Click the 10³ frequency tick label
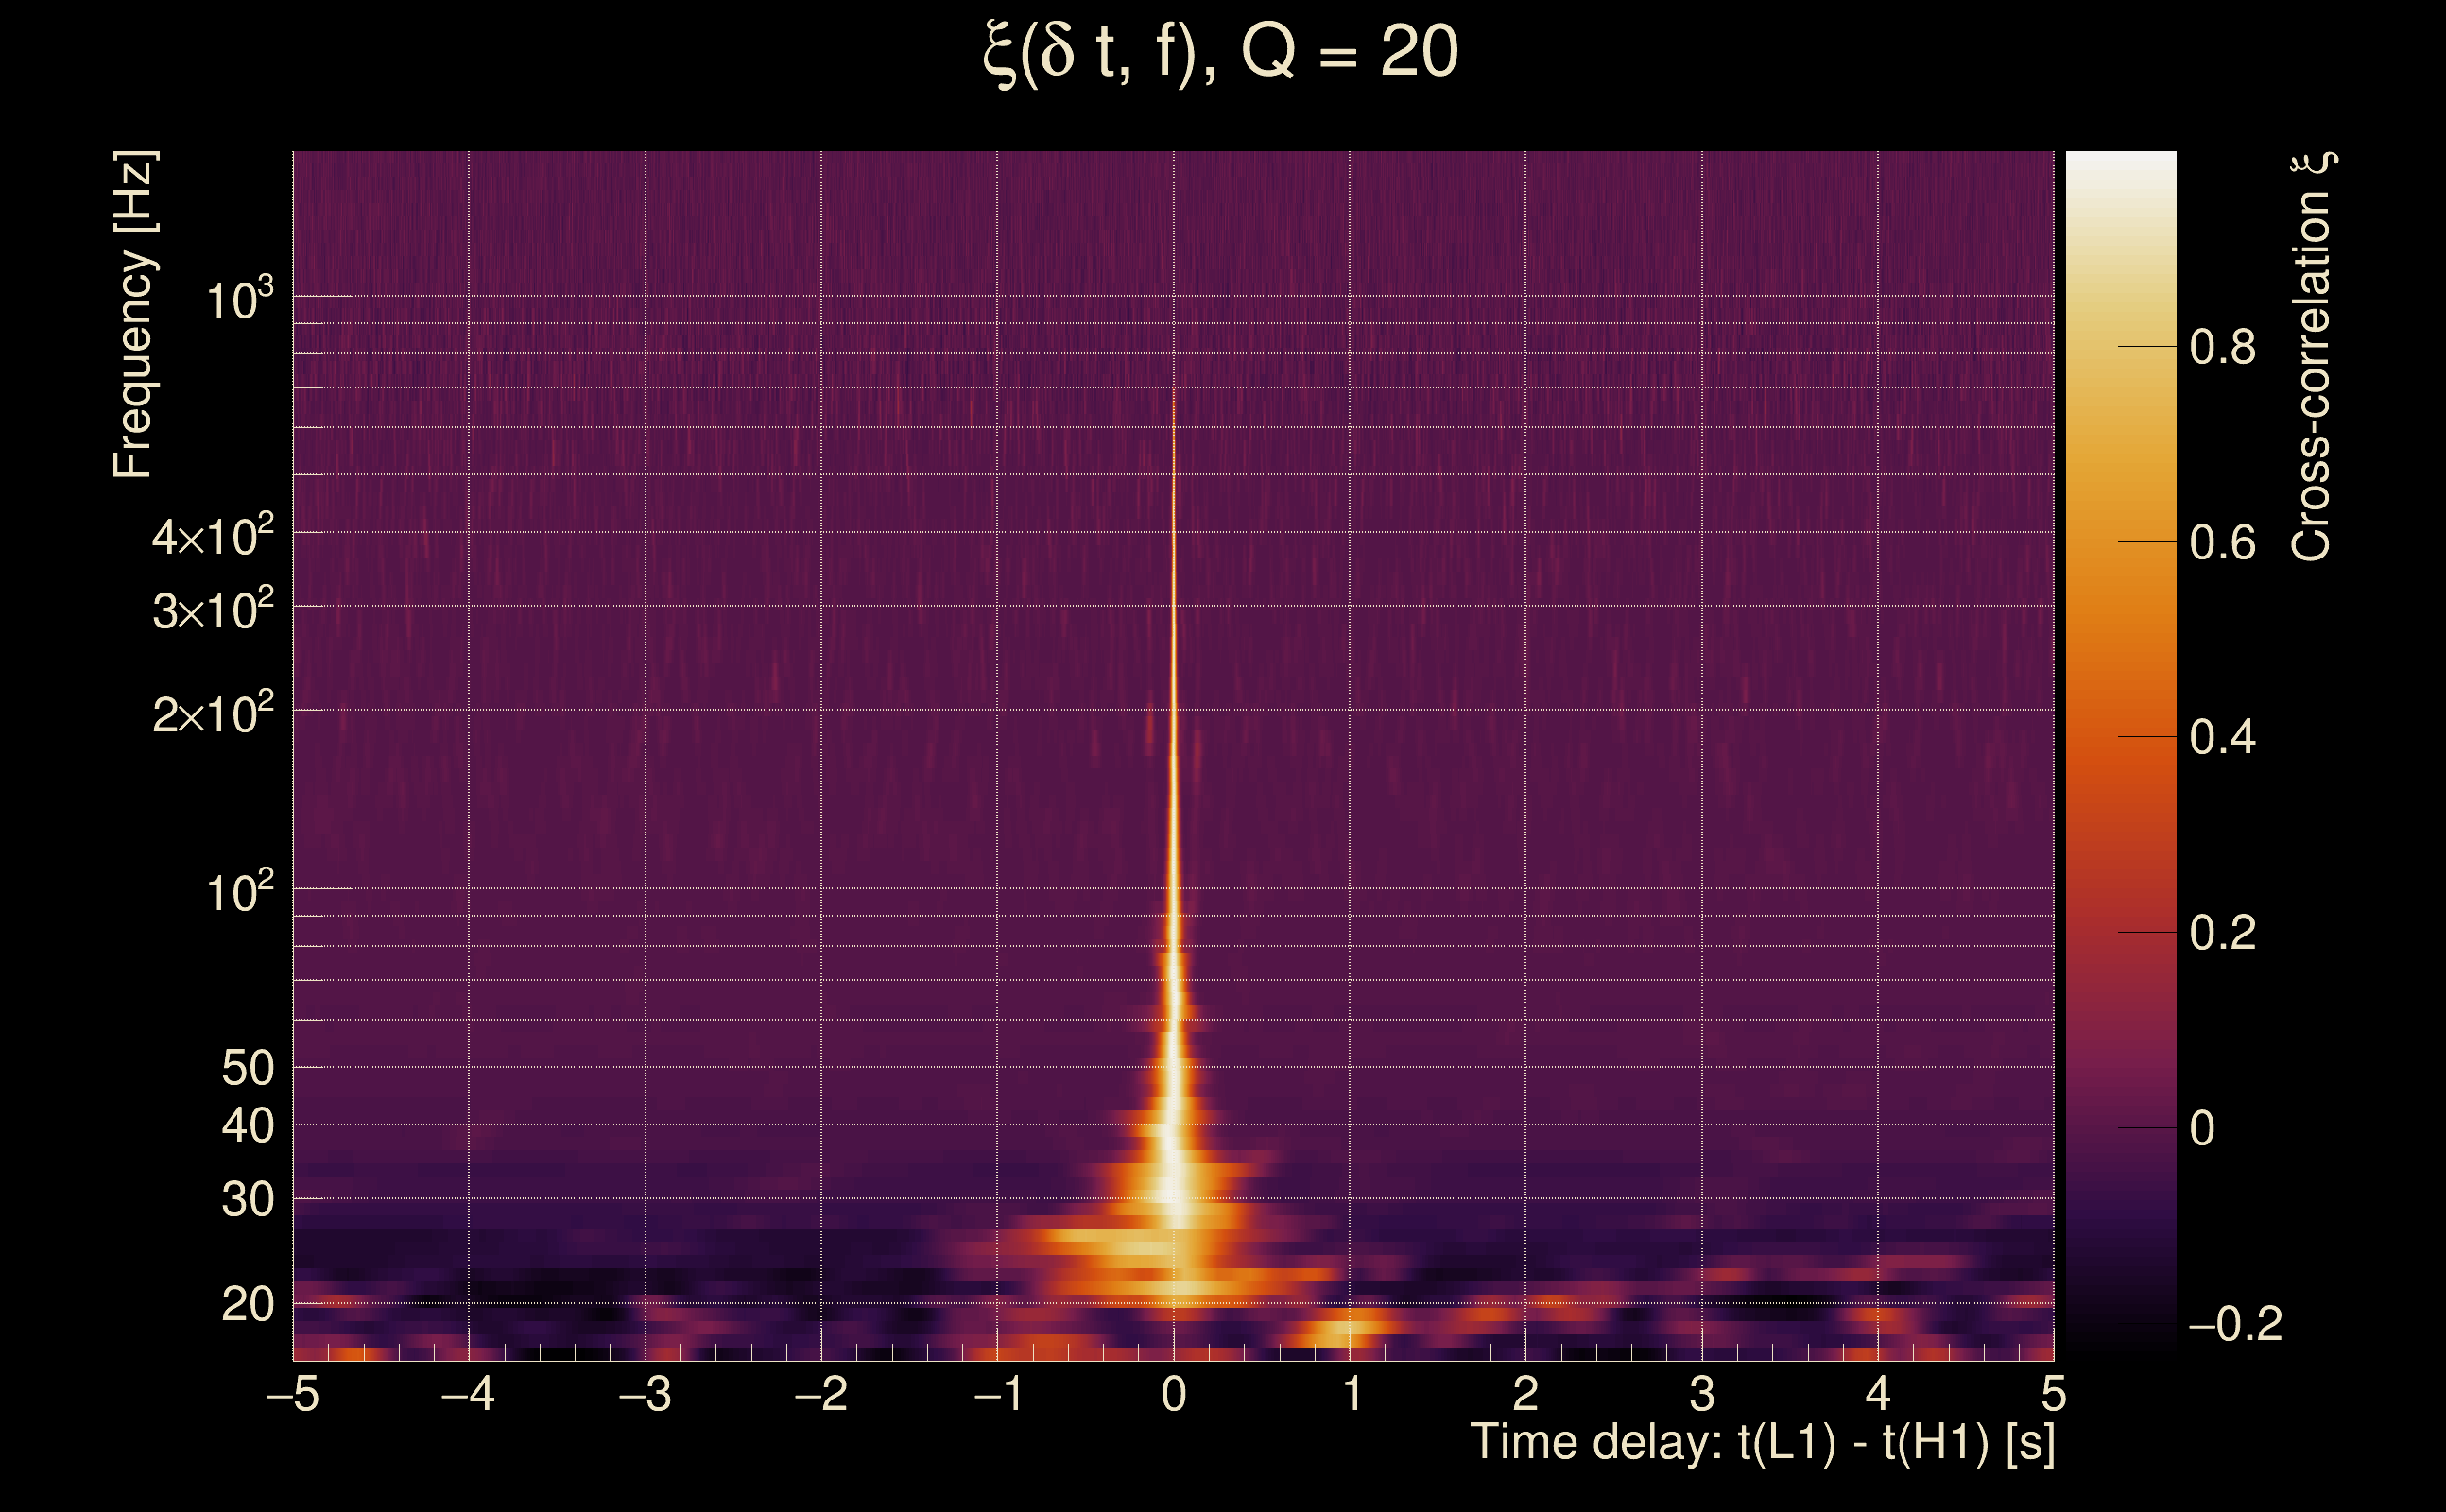 tap(239, 299)
